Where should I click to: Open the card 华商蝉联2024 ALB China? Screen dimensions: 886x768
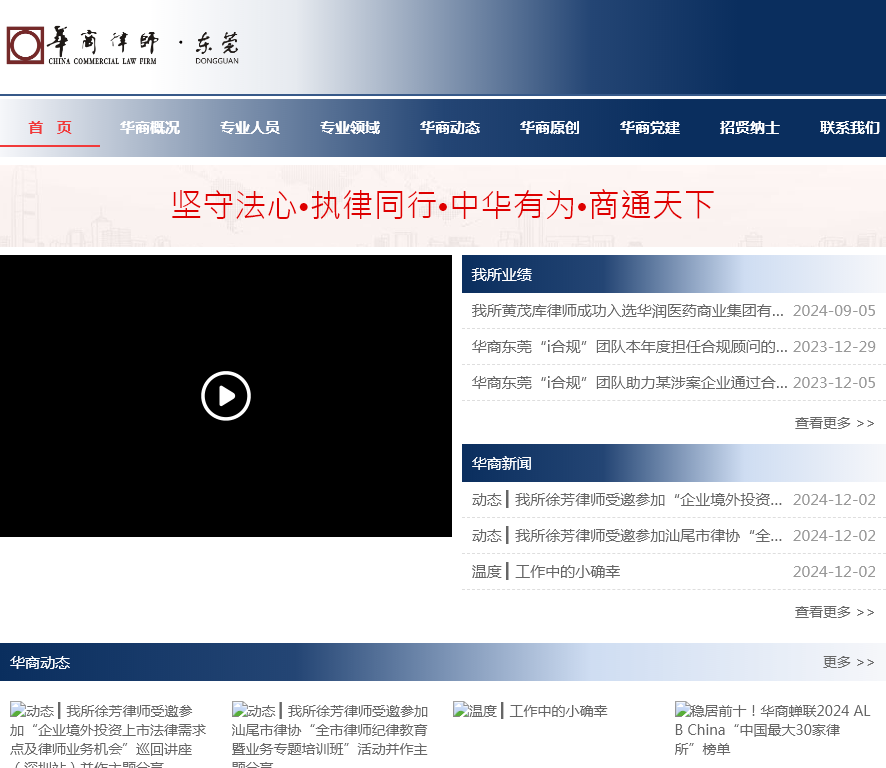(x=772, y=730)
